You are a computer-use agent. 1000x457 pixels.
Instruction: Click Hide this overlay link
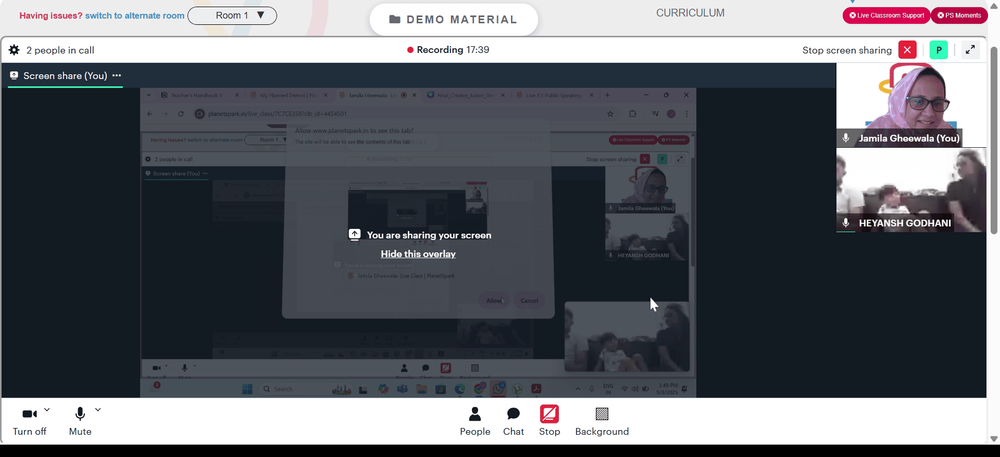point(418,254)
